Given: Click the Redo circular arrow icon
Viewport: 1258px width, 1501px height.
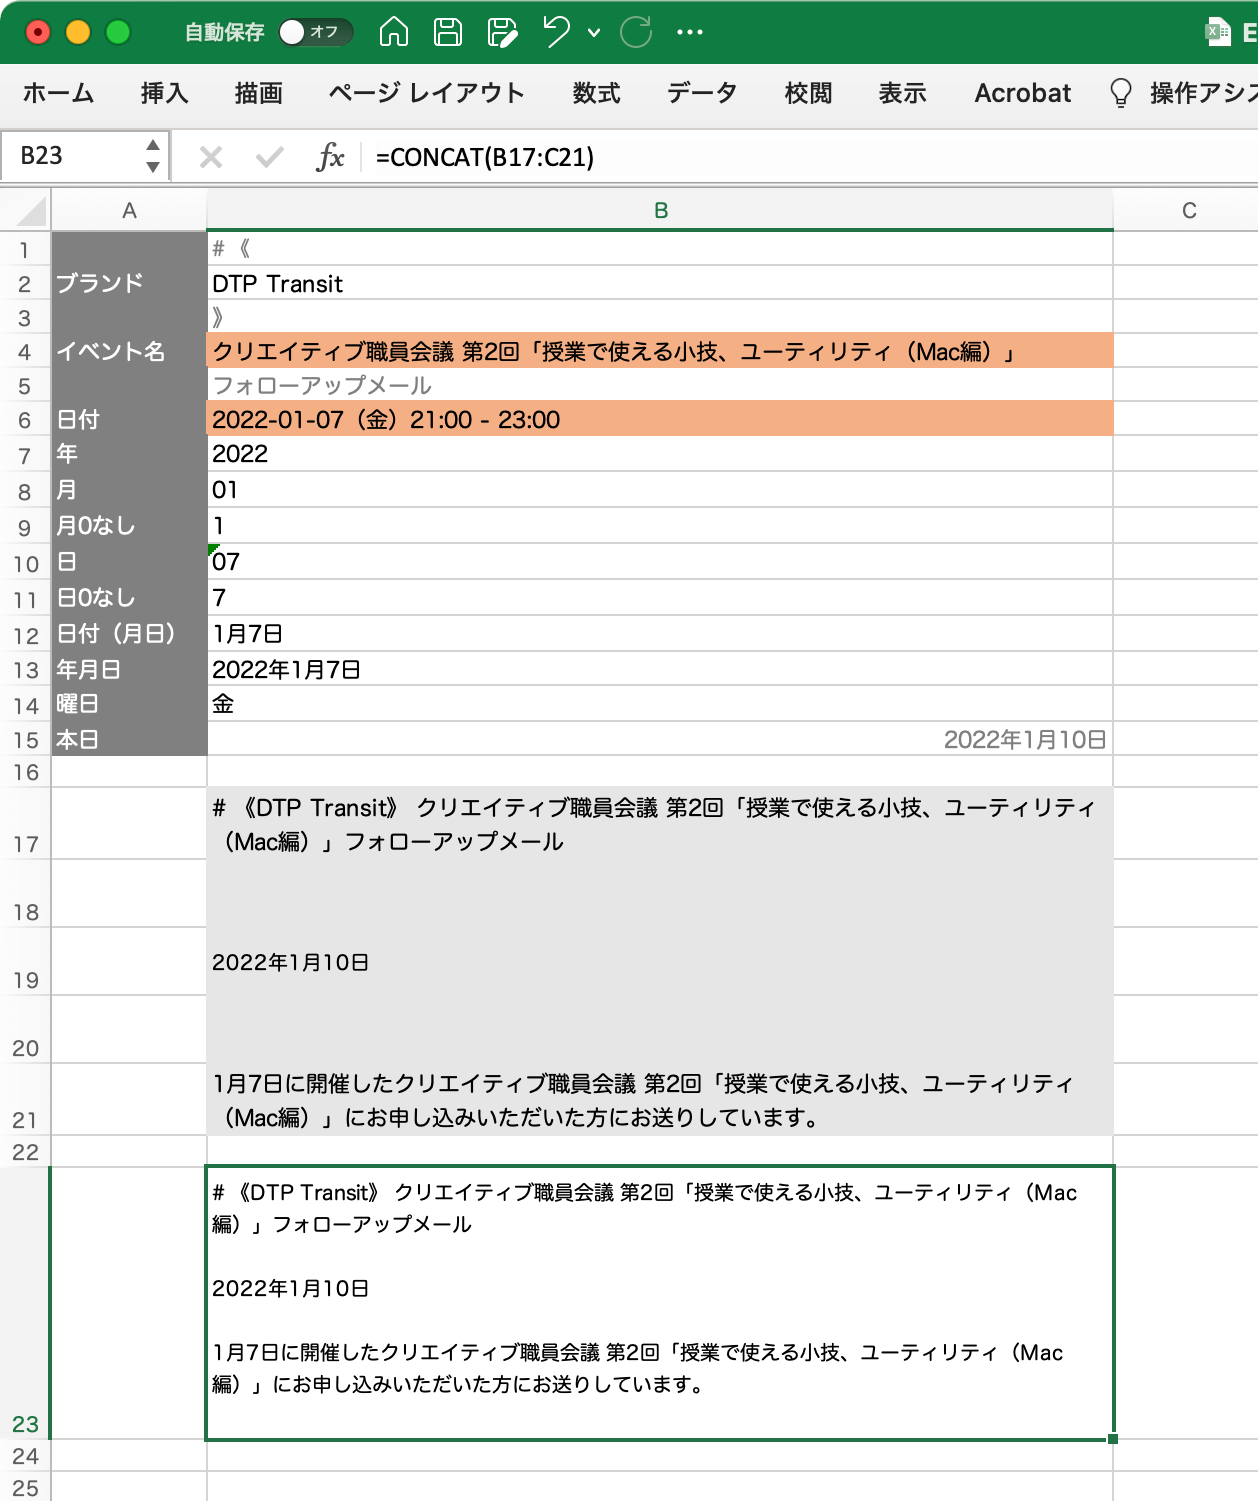Looking at the screenshot, I should tap(636, 32).
